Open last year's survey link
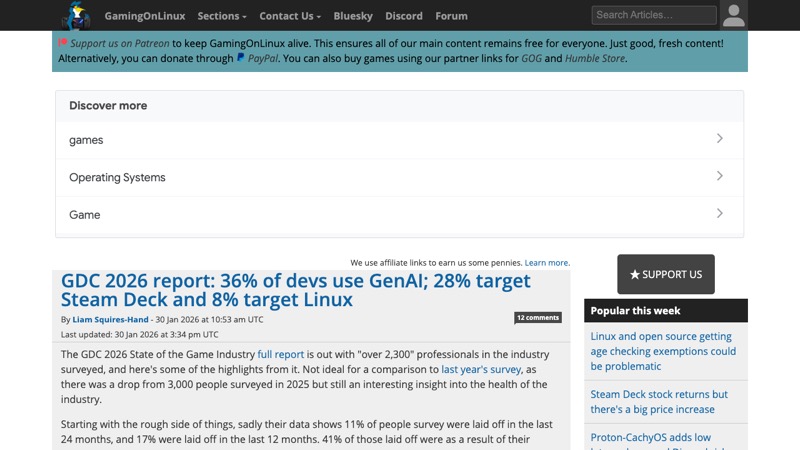The image size is (800, 450). click(481, 369)
